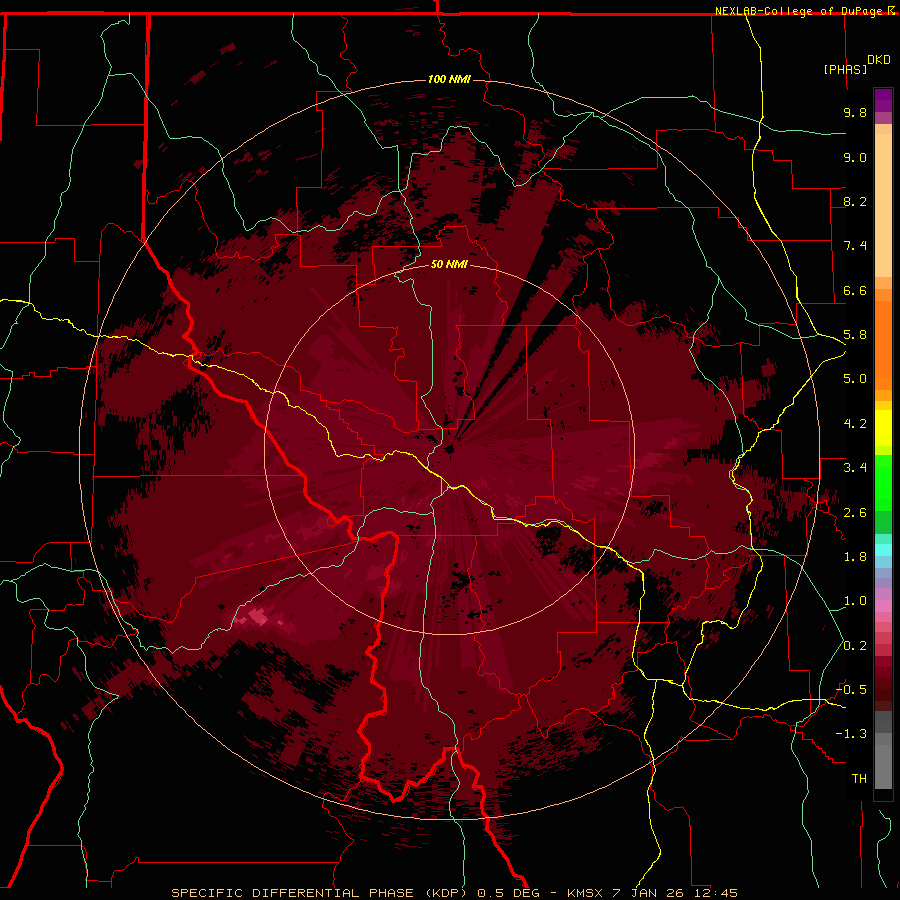
Task: Click the 9.8 value on the scale
Action: pos(855,112)
